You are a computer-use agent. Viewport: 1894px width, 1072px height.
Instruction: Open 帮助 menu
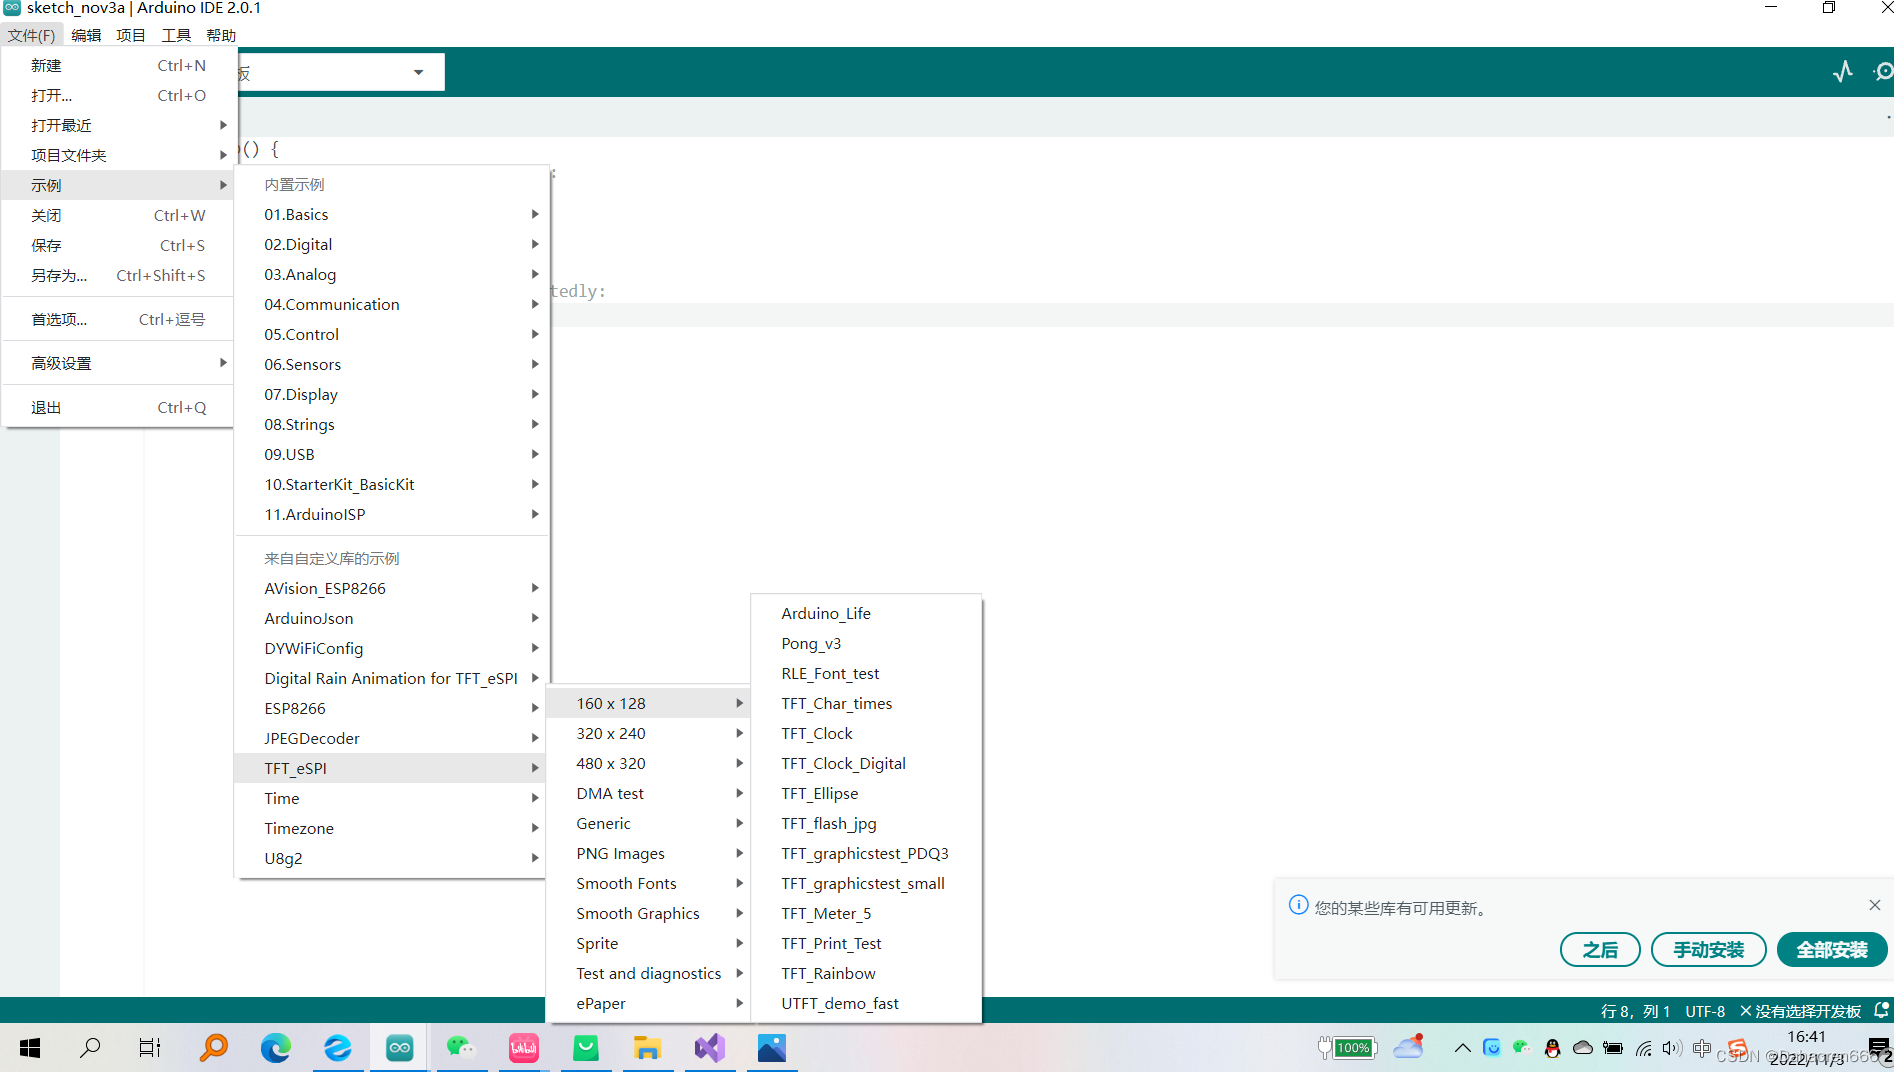[x=221, y=35]
